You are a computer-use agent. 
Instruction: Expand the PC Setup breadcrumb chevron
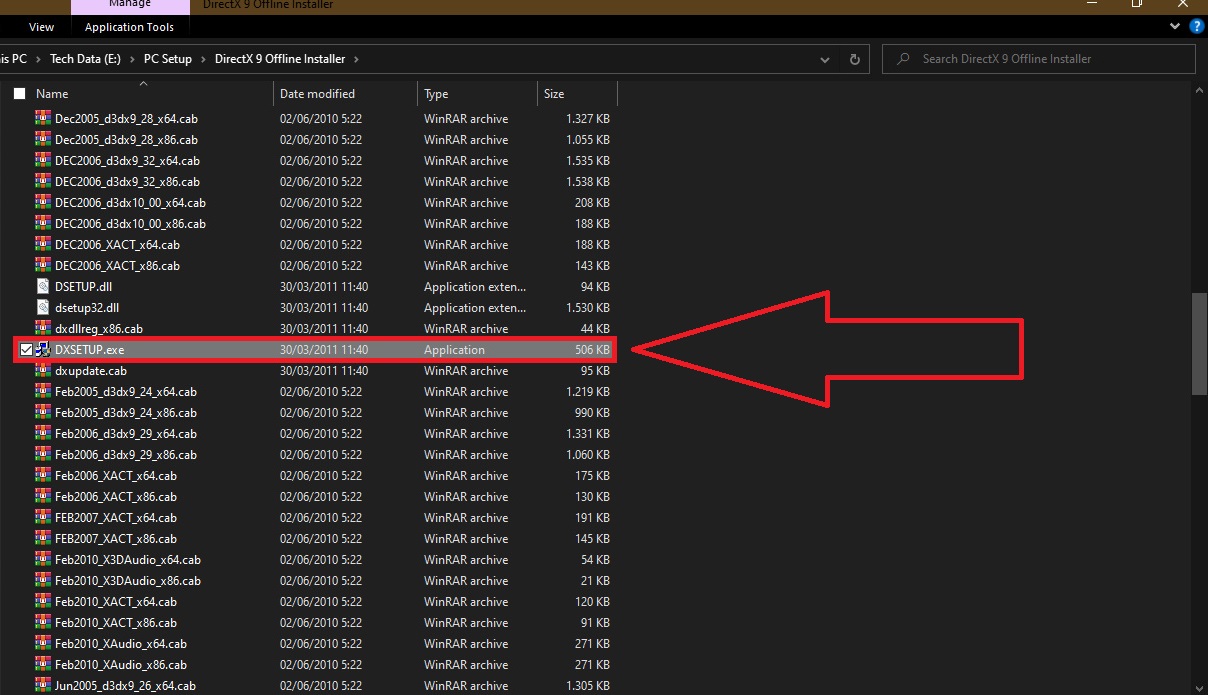pos(203,59)
